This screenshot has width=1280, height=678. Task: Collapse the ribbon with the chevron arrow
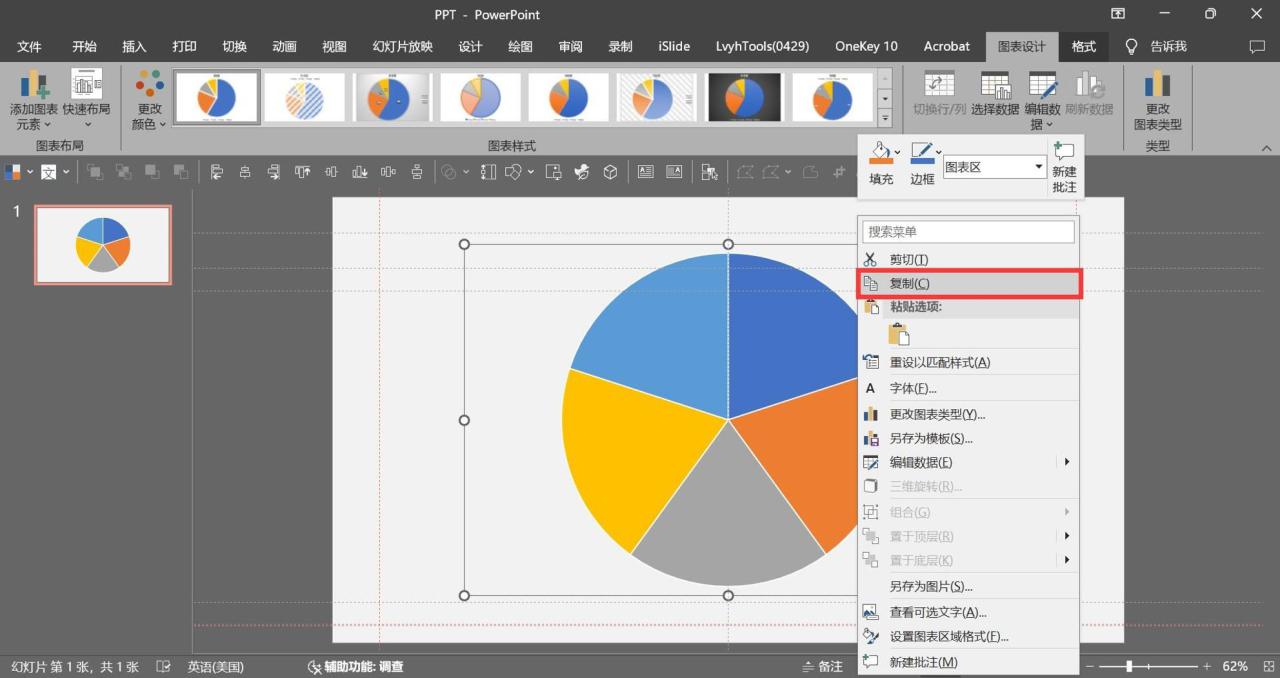[1266, 148]
